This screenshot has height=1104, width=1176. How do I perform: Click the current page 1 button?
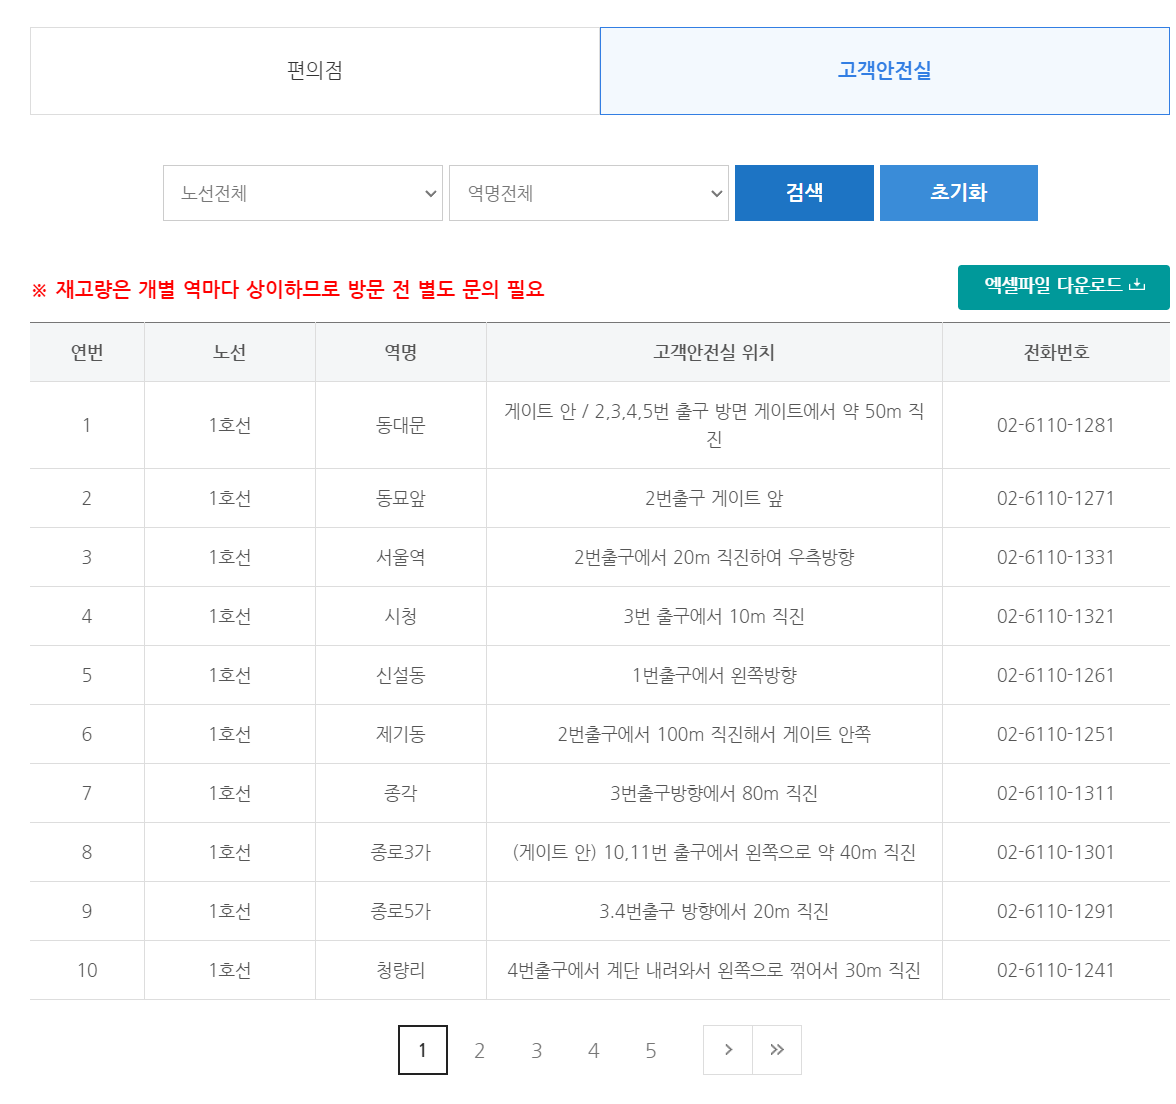click(x=422, y=1050)
